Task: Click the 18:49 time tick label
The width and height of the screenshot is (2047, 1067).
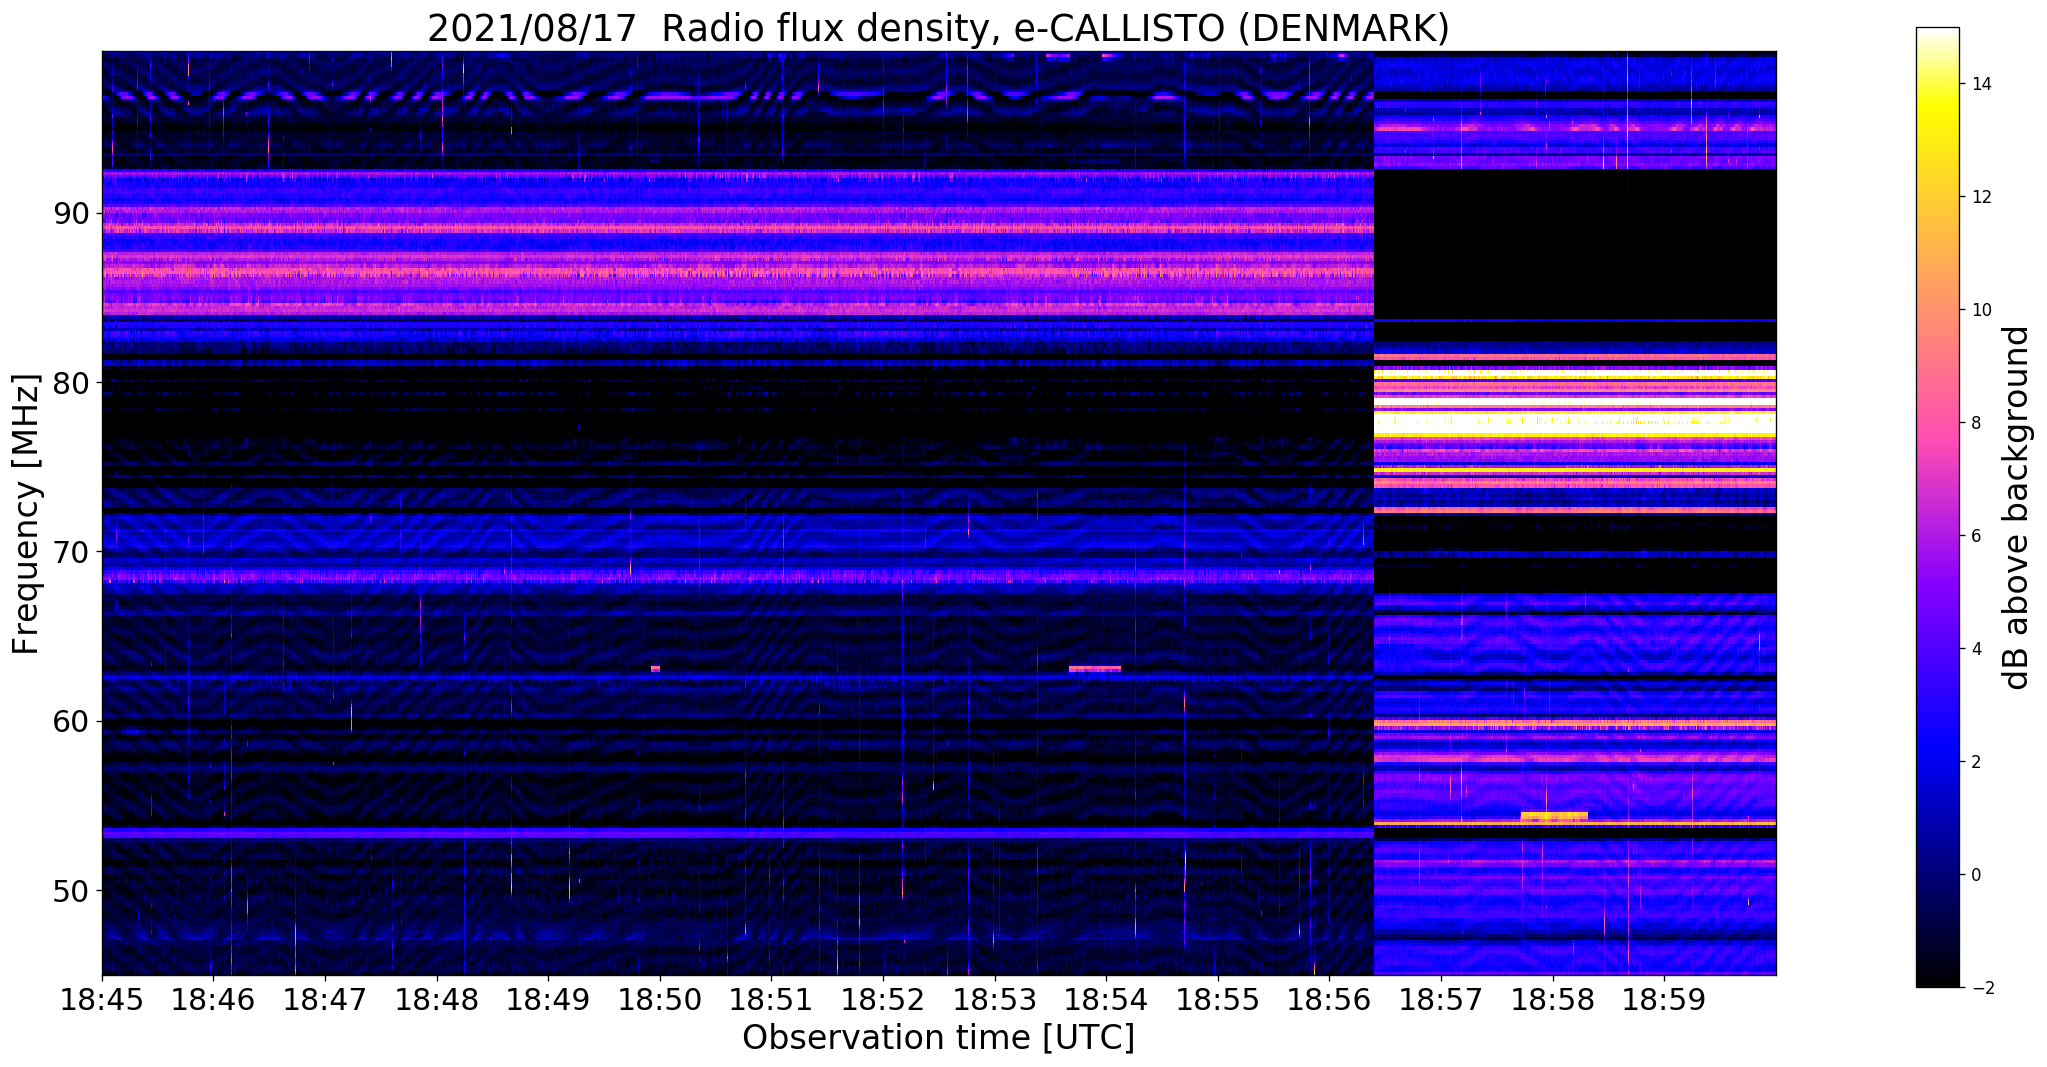Action: click(548, 1000)
